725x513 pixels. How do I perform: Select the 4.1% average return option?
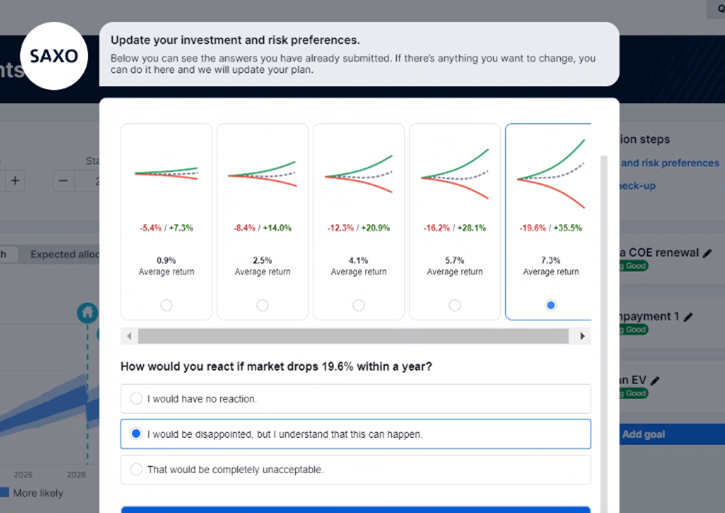[359, 305]
